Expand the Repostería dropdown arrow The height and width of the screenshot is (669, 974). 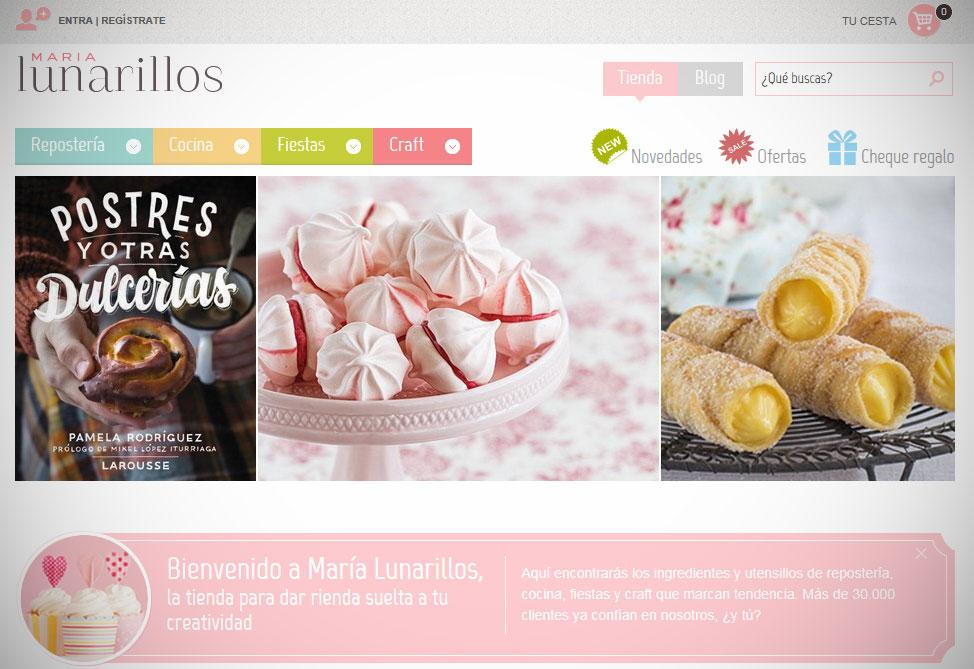(x=134, y=147)
